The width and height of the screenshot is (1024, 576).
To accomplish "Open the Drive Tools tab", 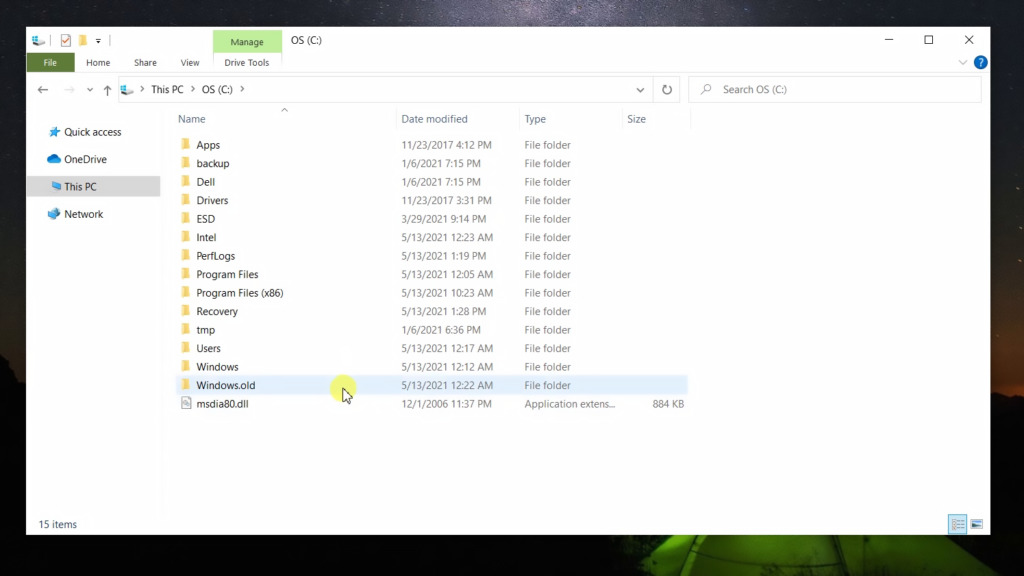I will pos(247,63).
